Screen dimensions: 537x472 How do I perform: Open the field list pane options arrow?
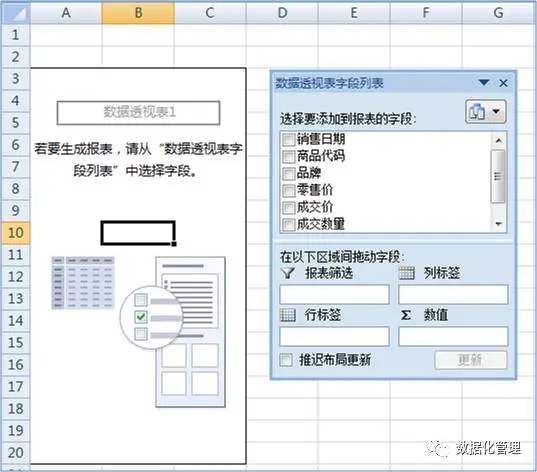(x=484, y=83)
